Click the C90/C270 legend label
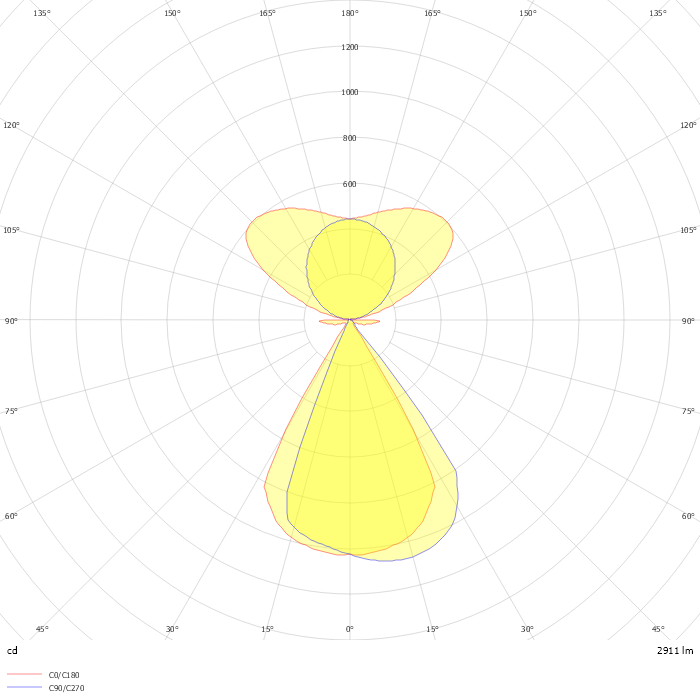This screenshot has width=700, height=700. tap(66, 688)
